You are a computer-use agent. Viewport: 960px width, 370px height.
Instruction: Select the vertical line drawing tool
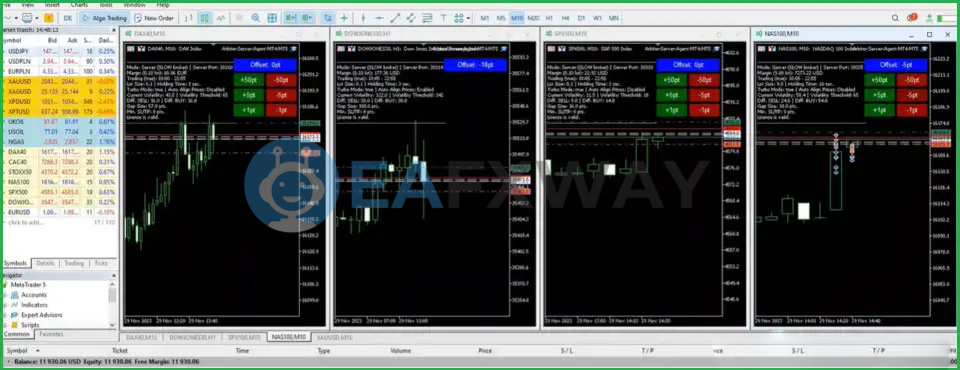pos(364,18)
